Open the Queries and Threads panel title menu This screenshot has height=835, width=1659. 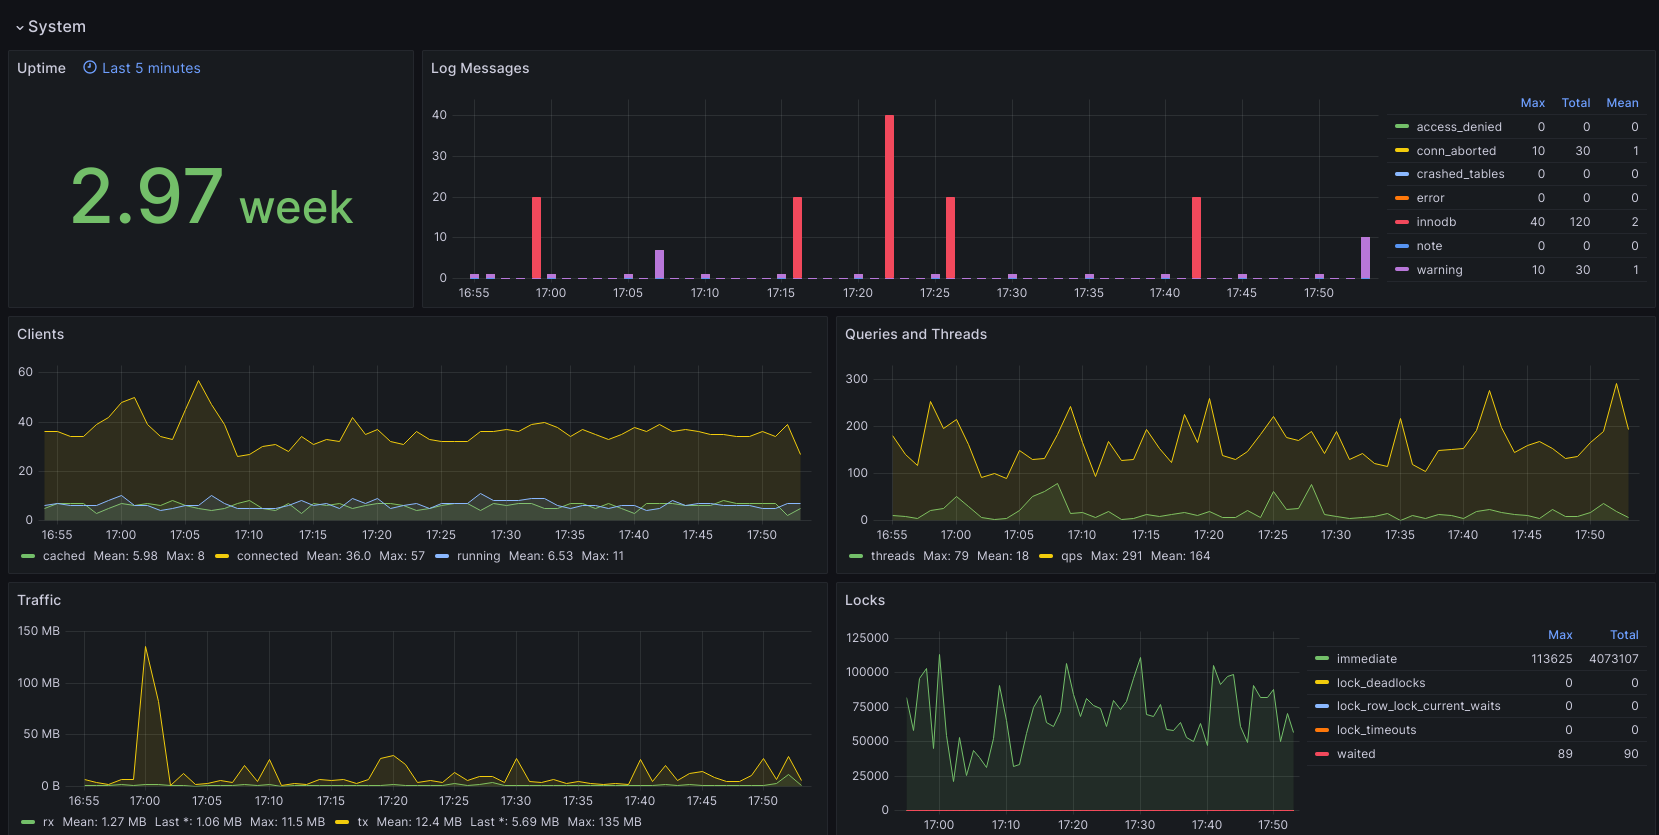click(x=915, y=334)
